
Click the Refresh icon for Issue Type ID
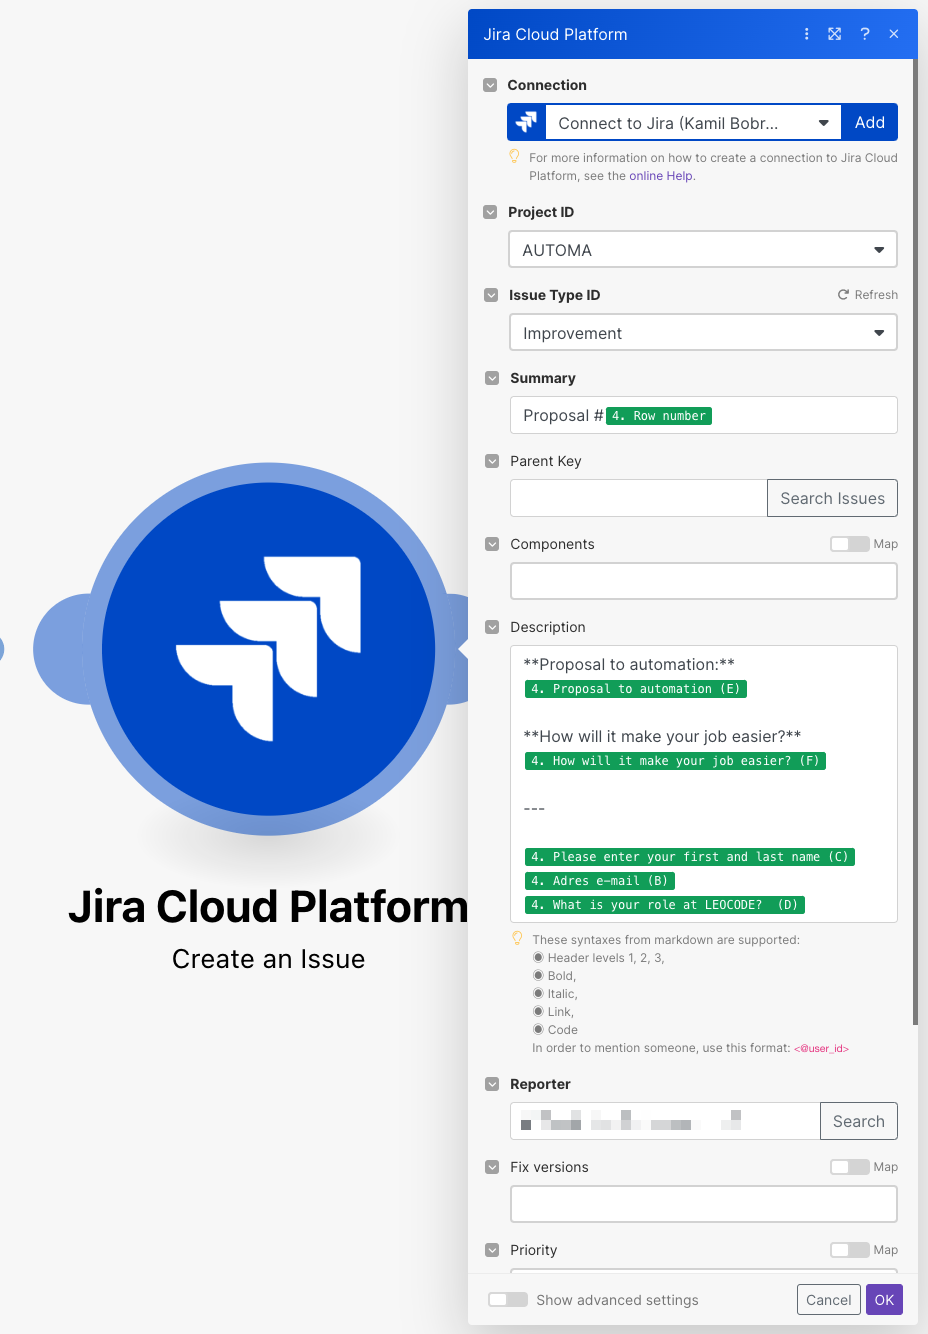(x=843, y=295)
